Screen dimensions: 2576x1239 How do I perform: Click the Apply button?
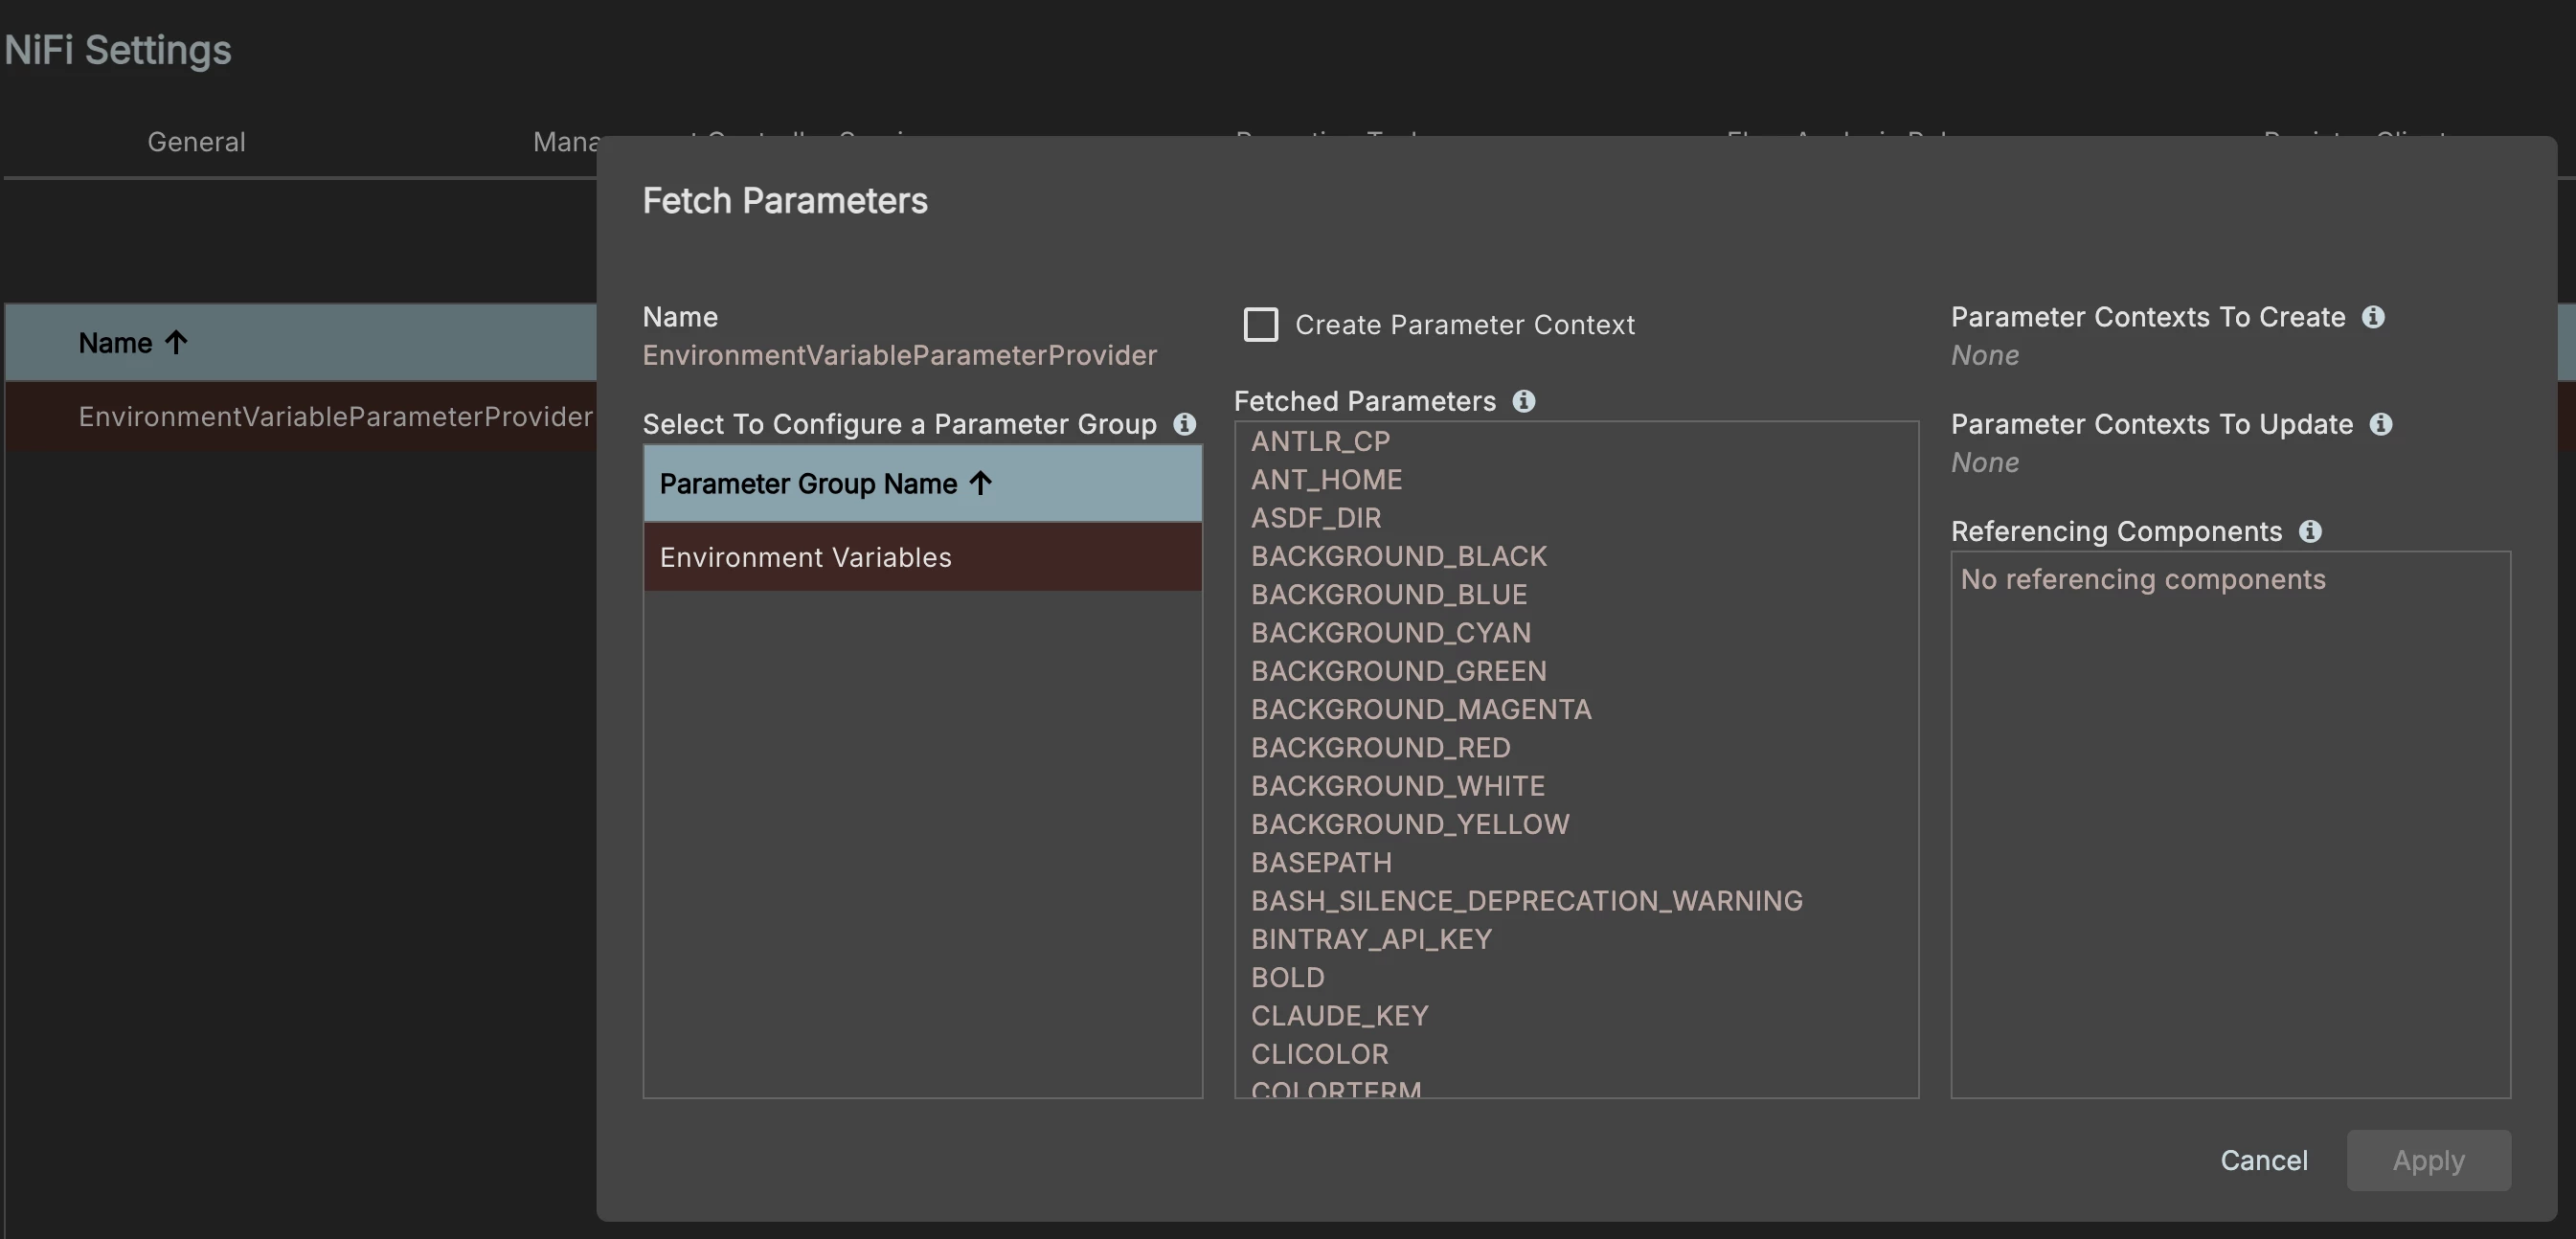pyautogui.click(x=2428, y=1160)
